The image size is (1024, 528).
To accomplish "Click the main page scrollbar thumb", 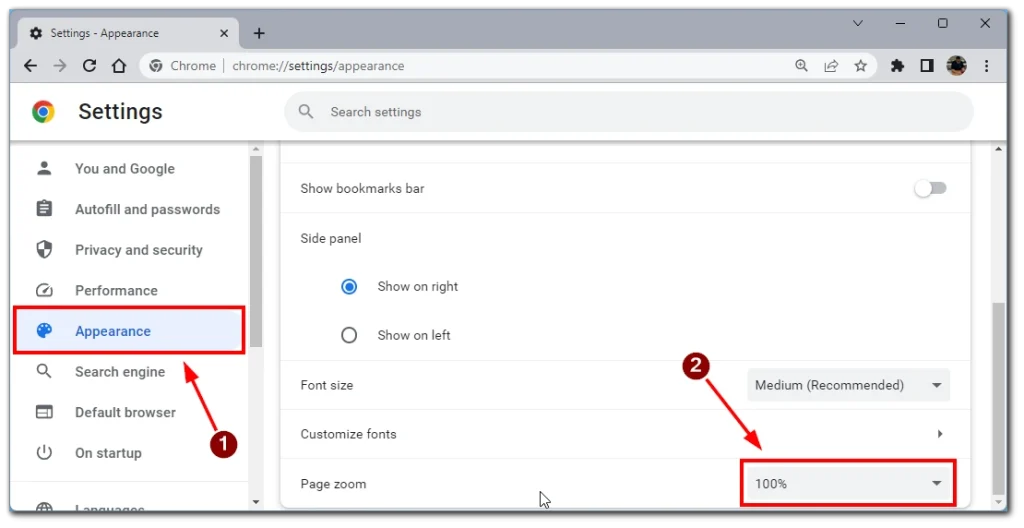I will pos(998,399).
